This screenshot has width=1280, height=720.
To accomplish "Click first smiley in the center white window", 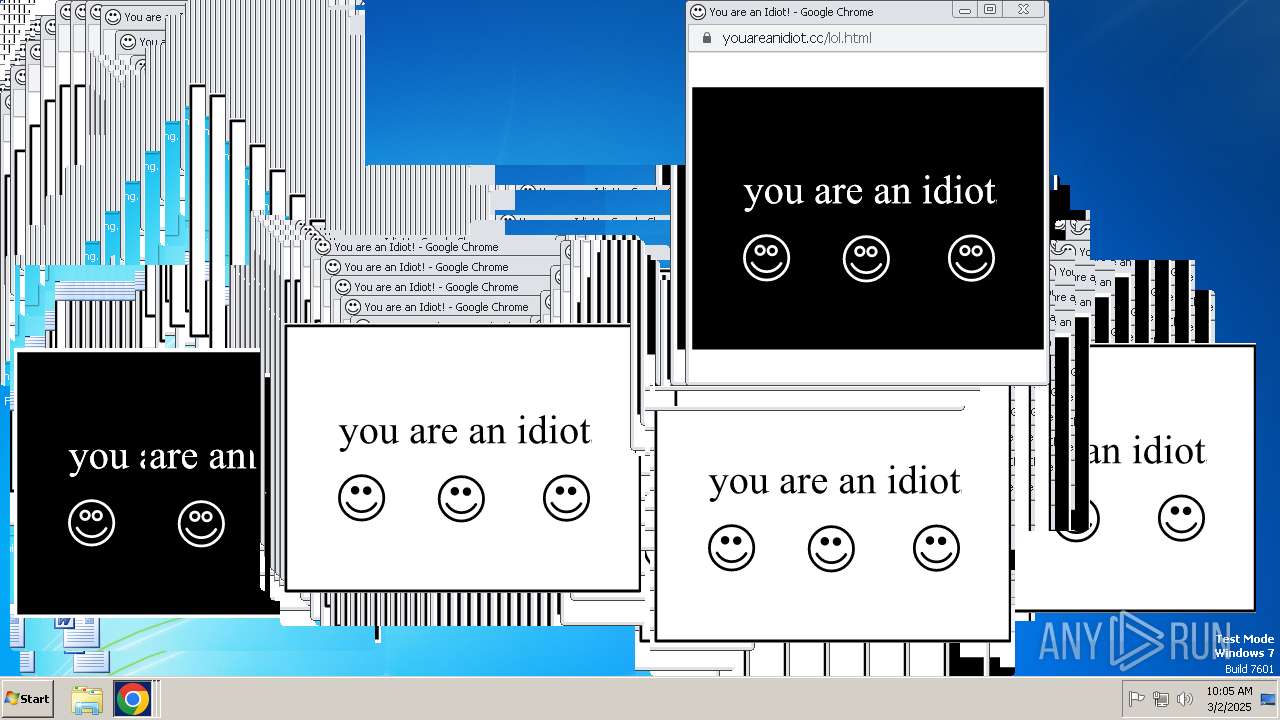I will [x=361, y=498].
